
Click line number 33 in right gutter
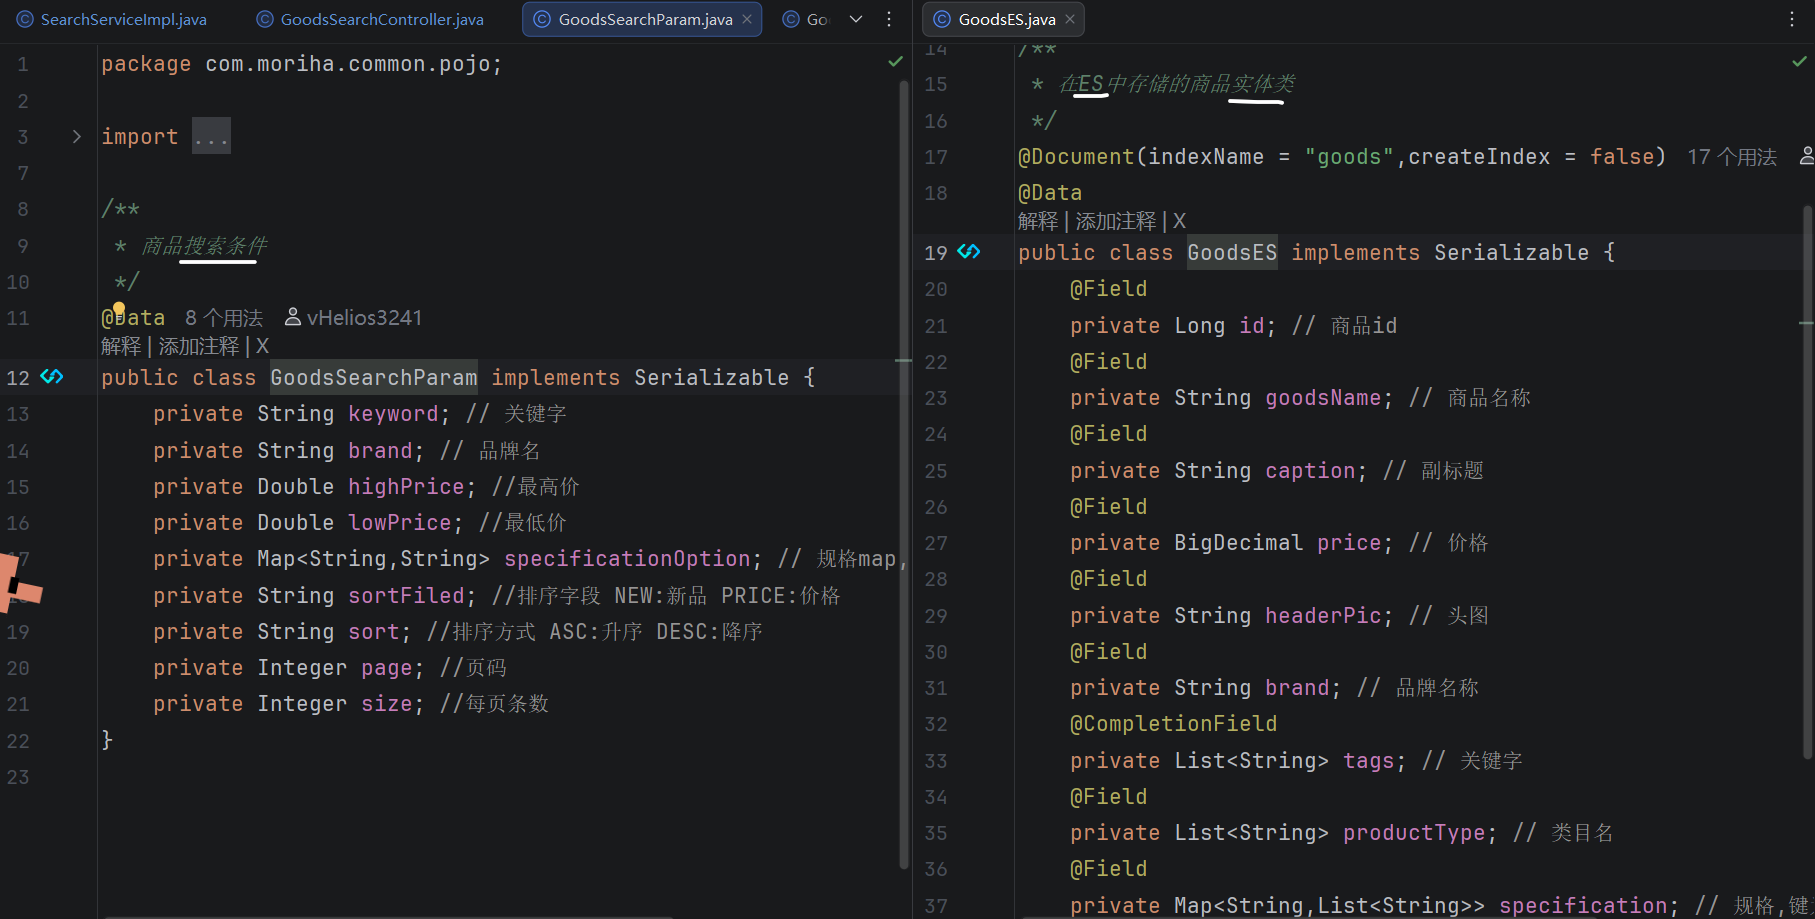point(935,761)
